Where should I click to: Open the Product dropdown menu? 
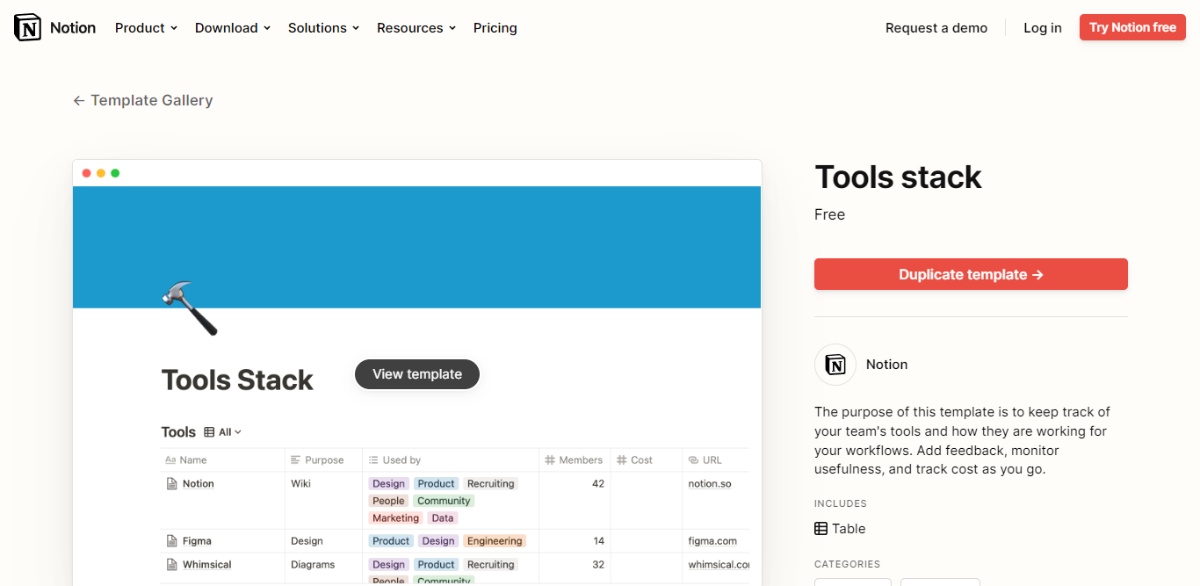tap(146, 28)
